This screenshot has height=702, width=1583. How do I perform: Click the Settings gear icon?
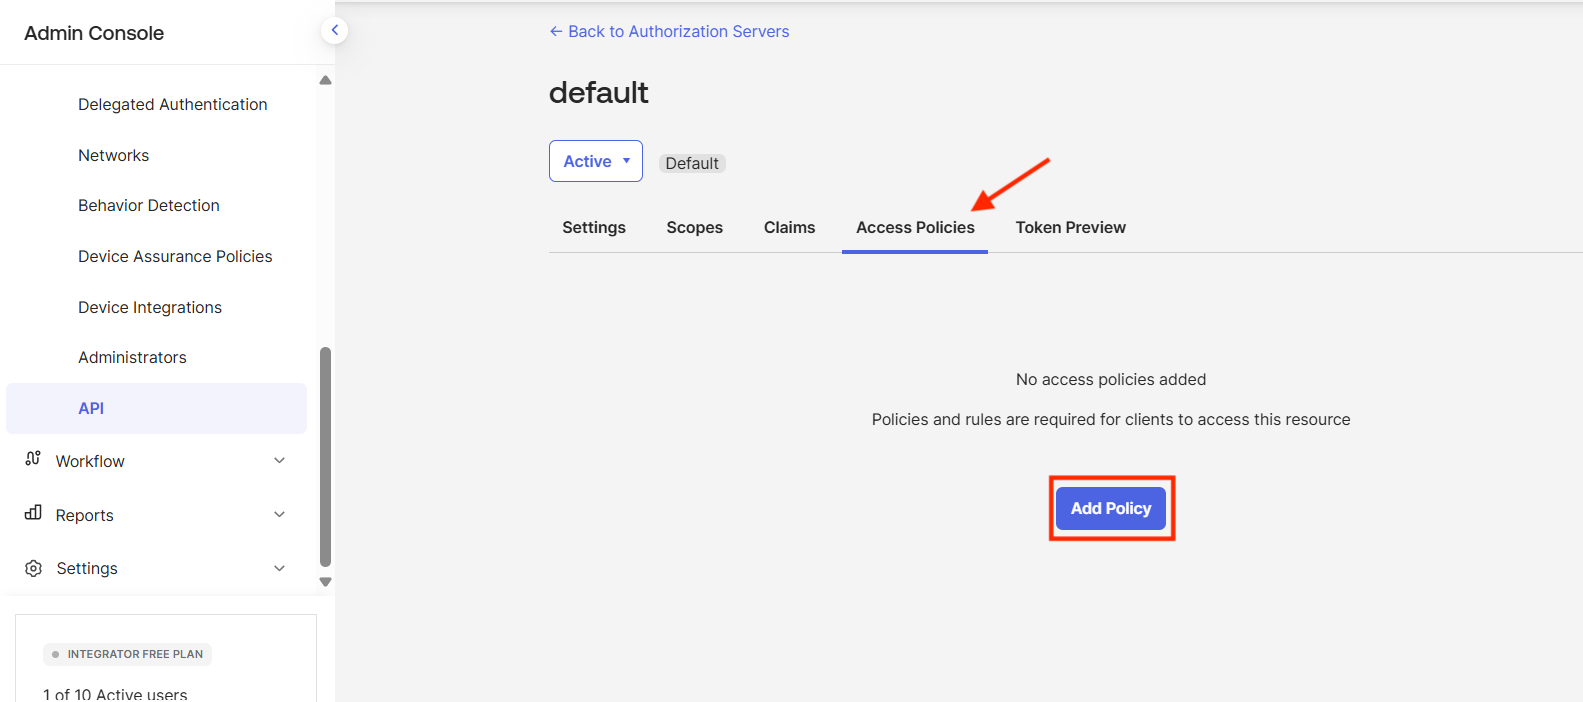(x=33, y=568)
